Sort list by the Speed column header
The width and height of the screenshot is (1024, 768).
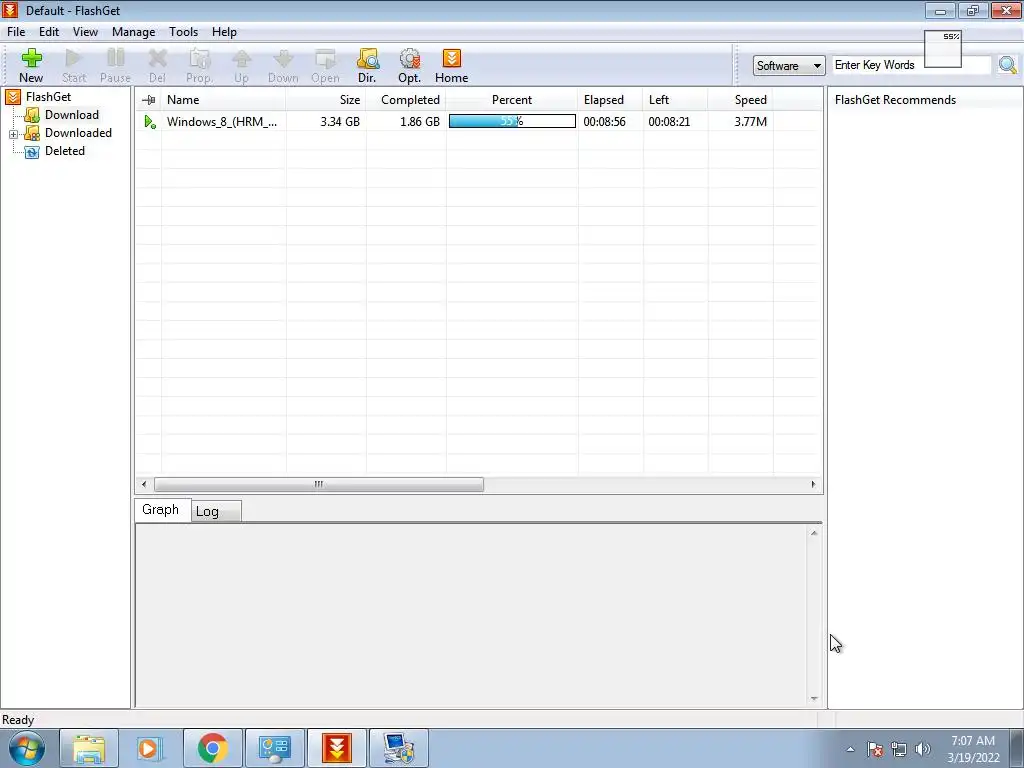tap(741, 100)
